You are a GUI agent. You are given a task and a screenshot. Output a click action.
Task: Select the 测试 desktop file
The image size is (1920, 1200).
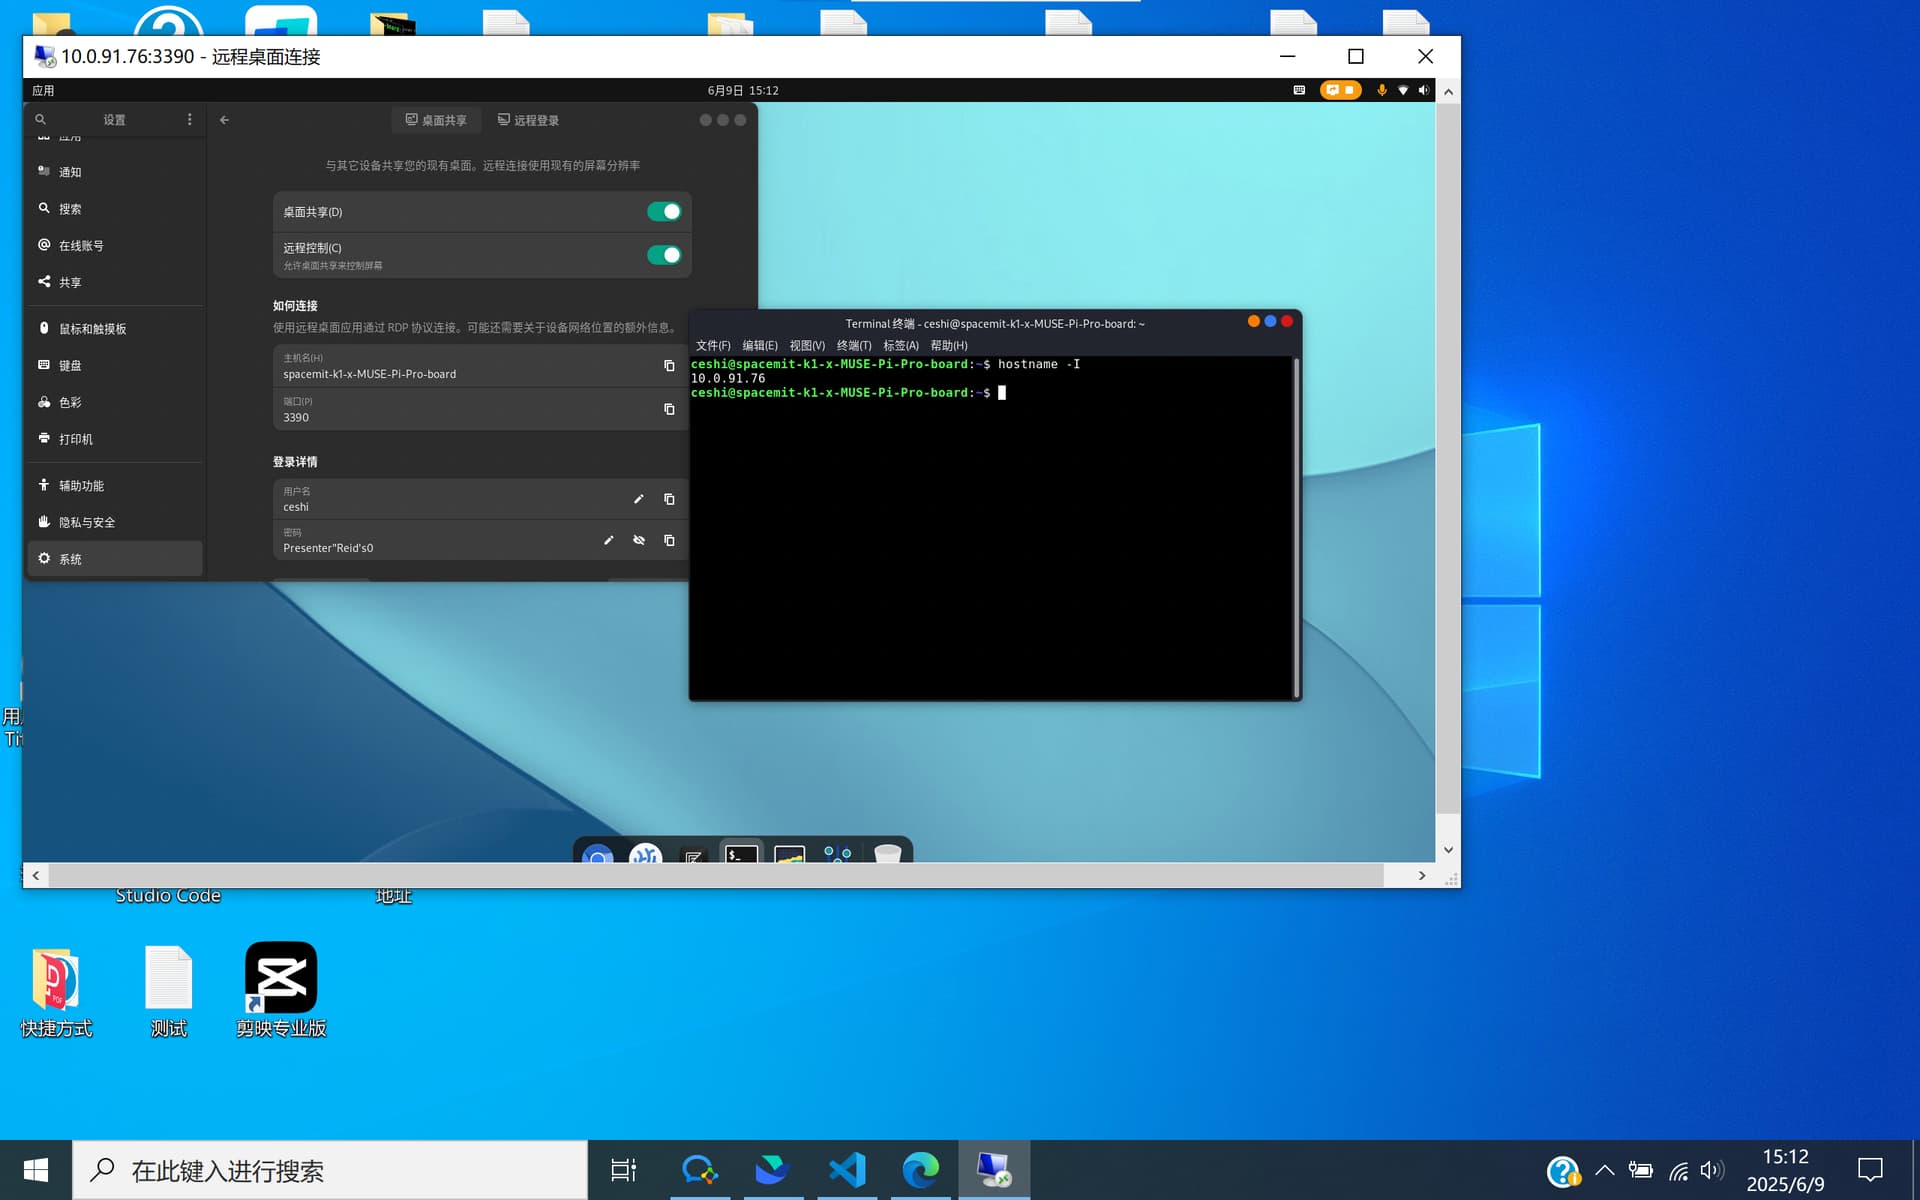pos(168,990)
